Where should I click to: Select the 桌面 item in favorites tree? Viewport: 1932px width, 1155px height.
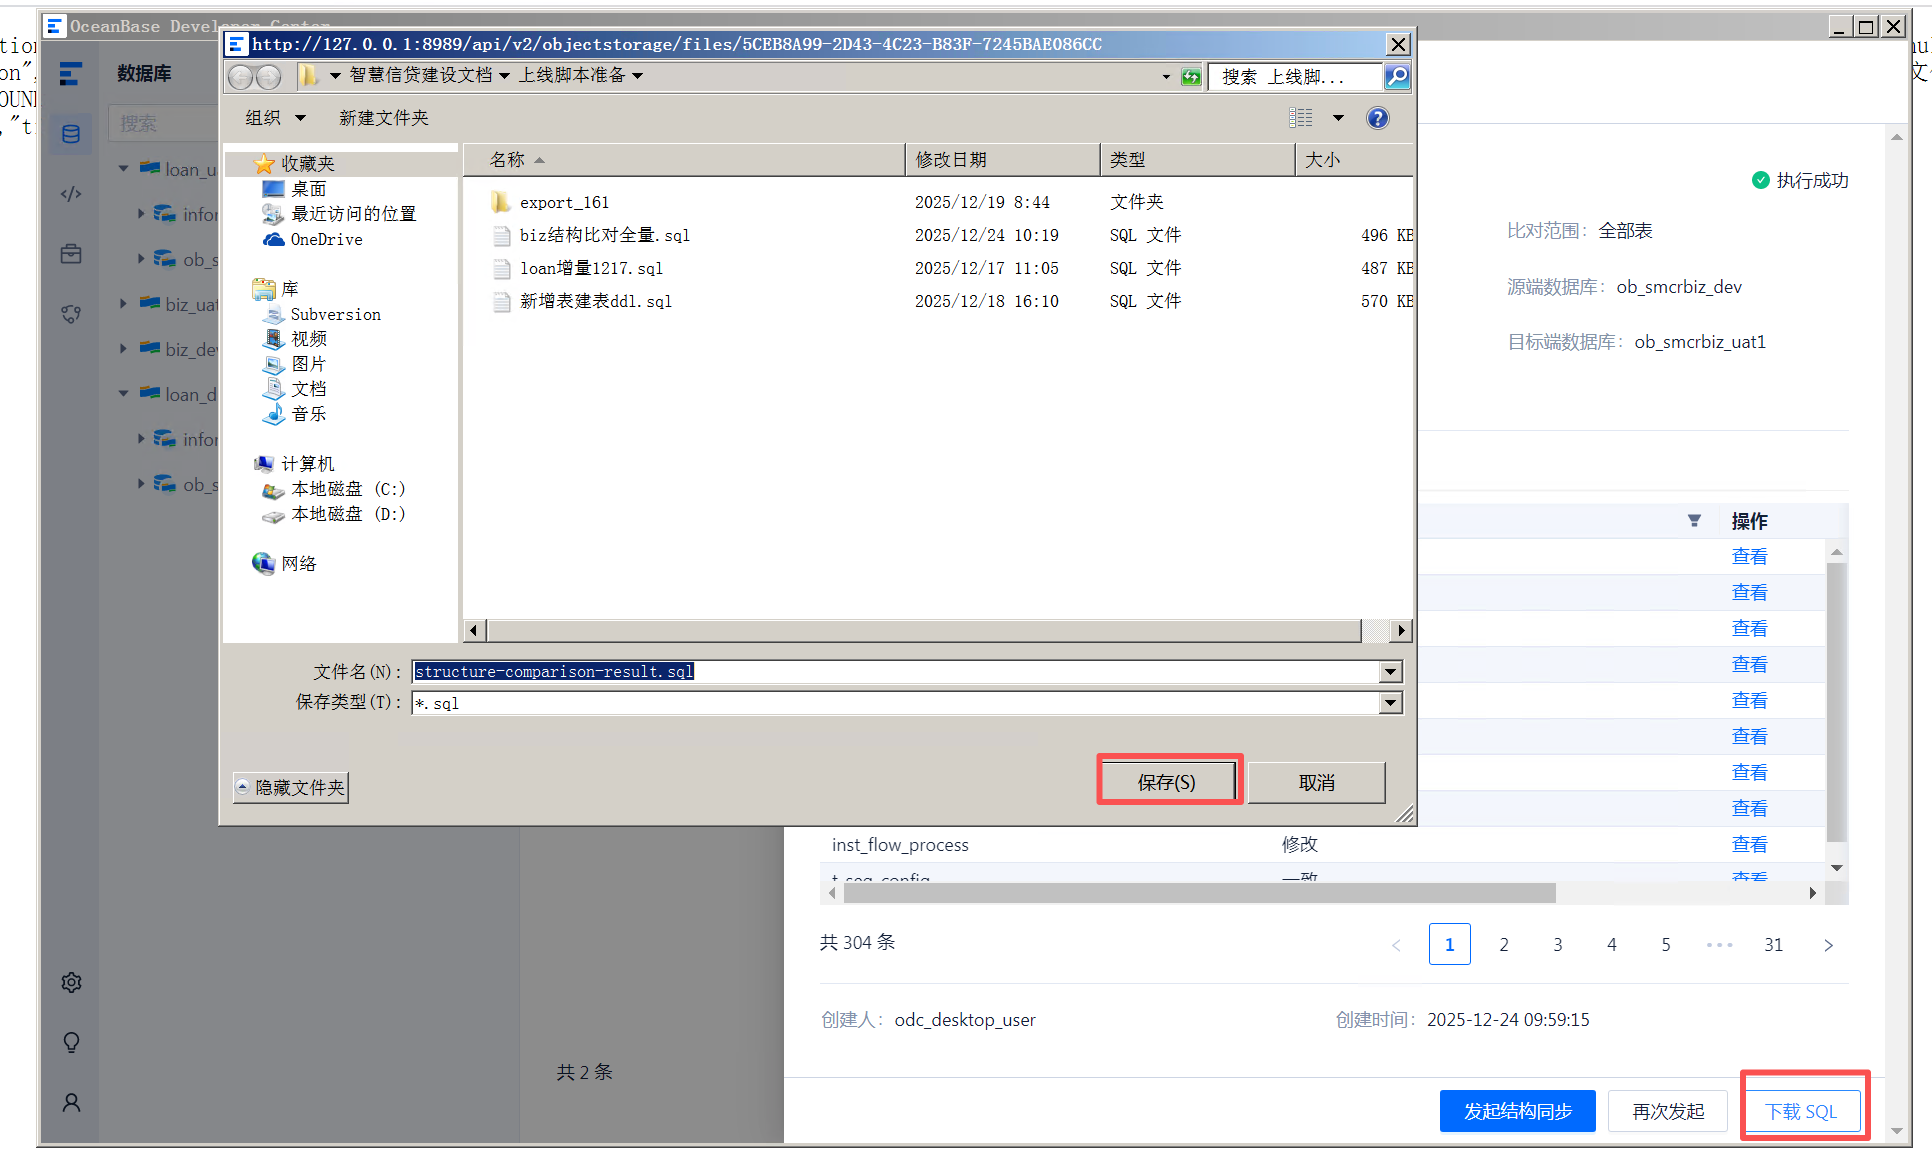308,189
